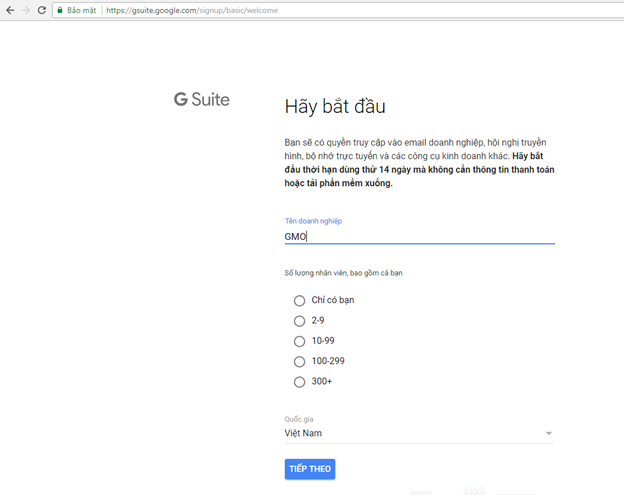Viewport: 624px width, 495px height.
Task: Select the "Chỉ có bạn" radio option
Action: pos(299,300)
